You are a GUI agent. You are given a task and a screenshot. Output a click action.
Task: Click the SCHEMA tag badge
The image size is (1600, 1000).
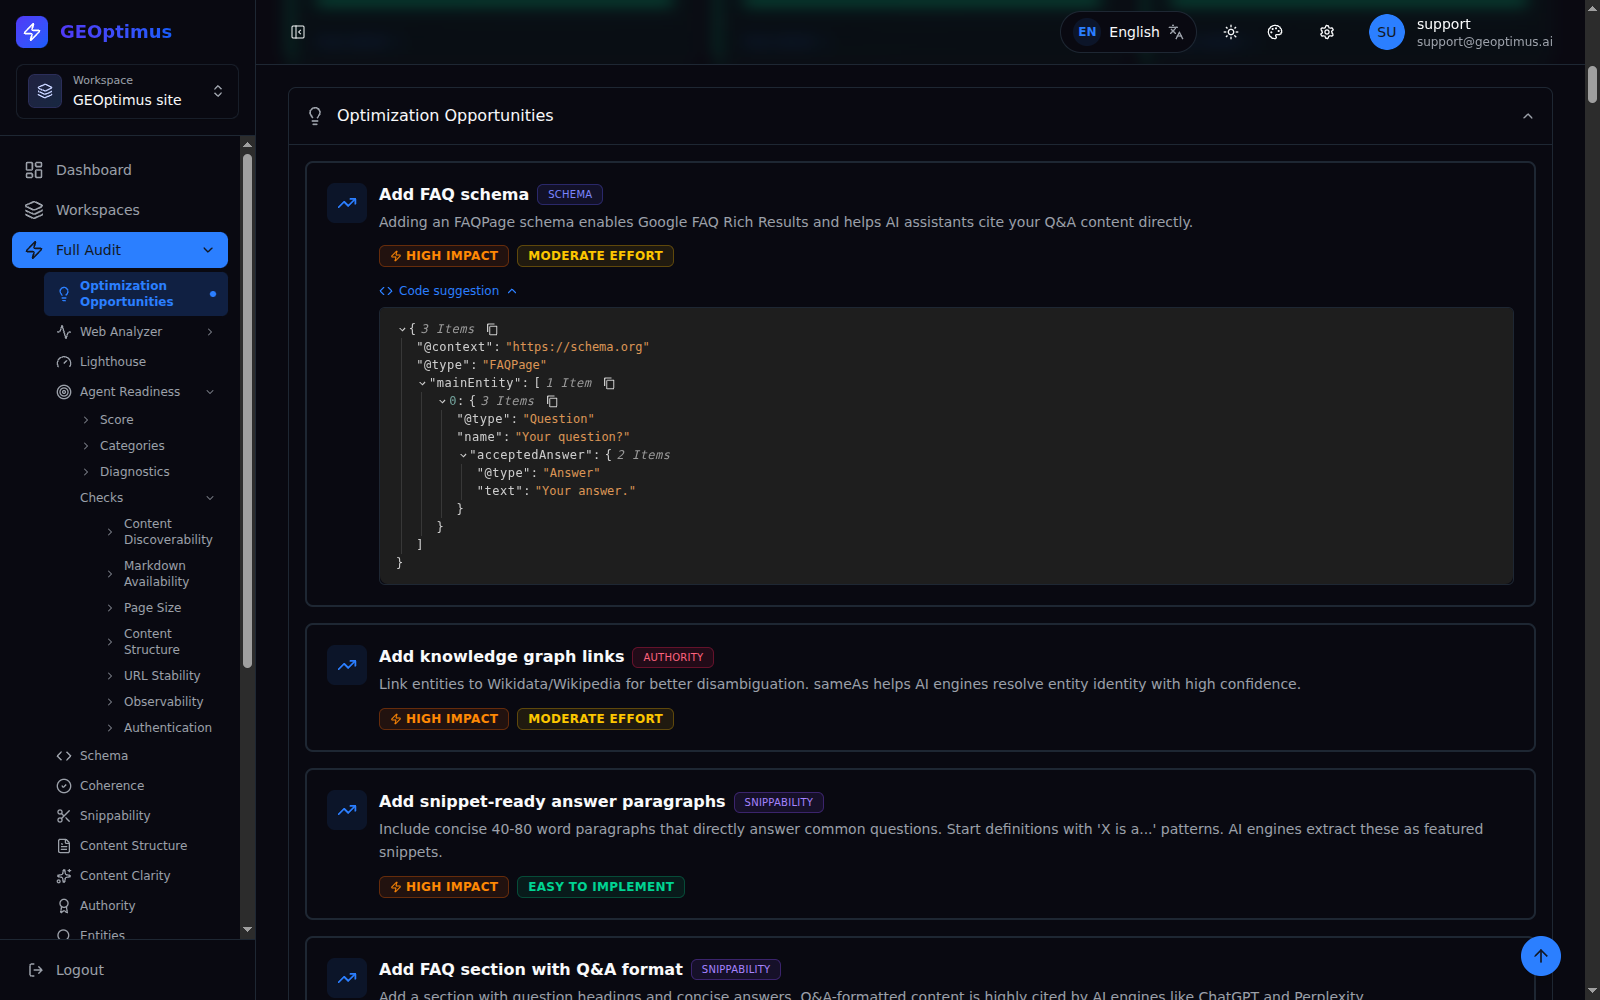pos(570,195)
